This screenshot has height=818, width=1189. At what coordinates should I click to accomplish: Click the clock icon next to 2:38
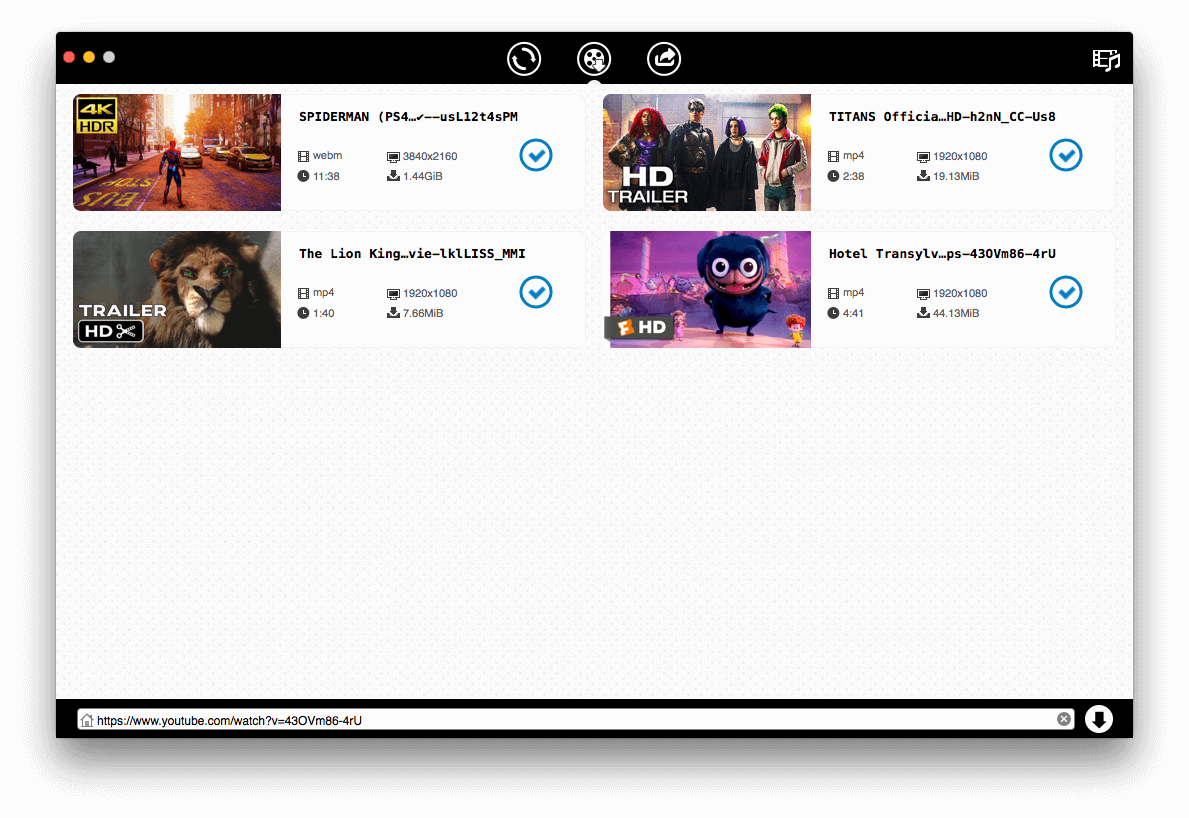coord(833,176)
